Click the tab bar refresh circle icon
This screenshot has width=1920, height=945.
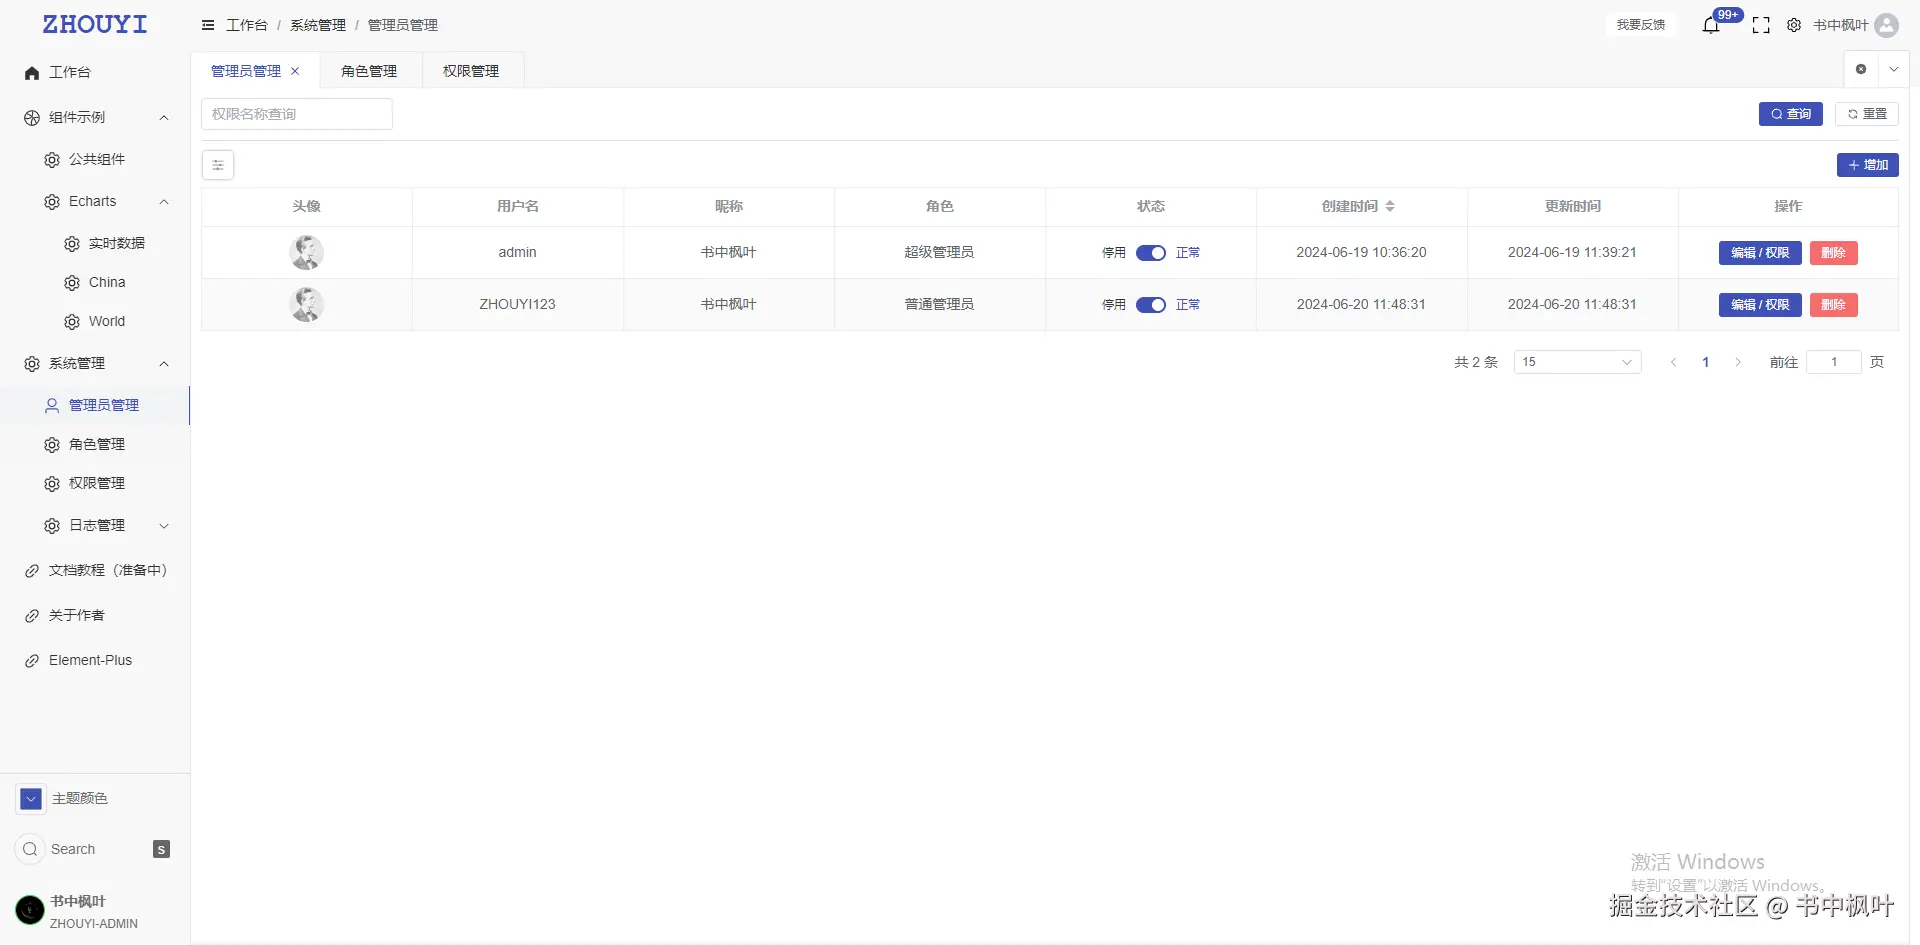coord(1861,69)
